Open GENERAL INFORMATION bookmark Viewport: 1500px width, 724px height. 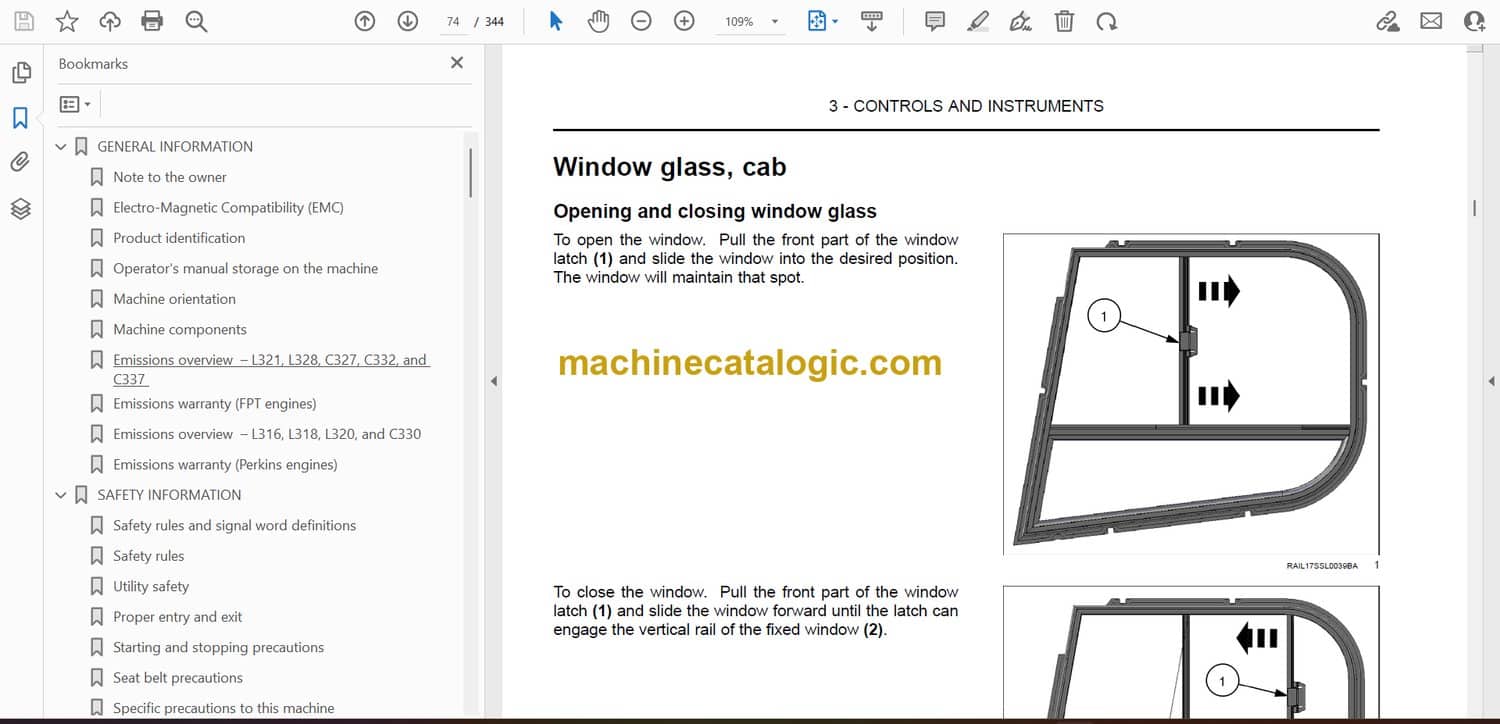coord(175,146)
